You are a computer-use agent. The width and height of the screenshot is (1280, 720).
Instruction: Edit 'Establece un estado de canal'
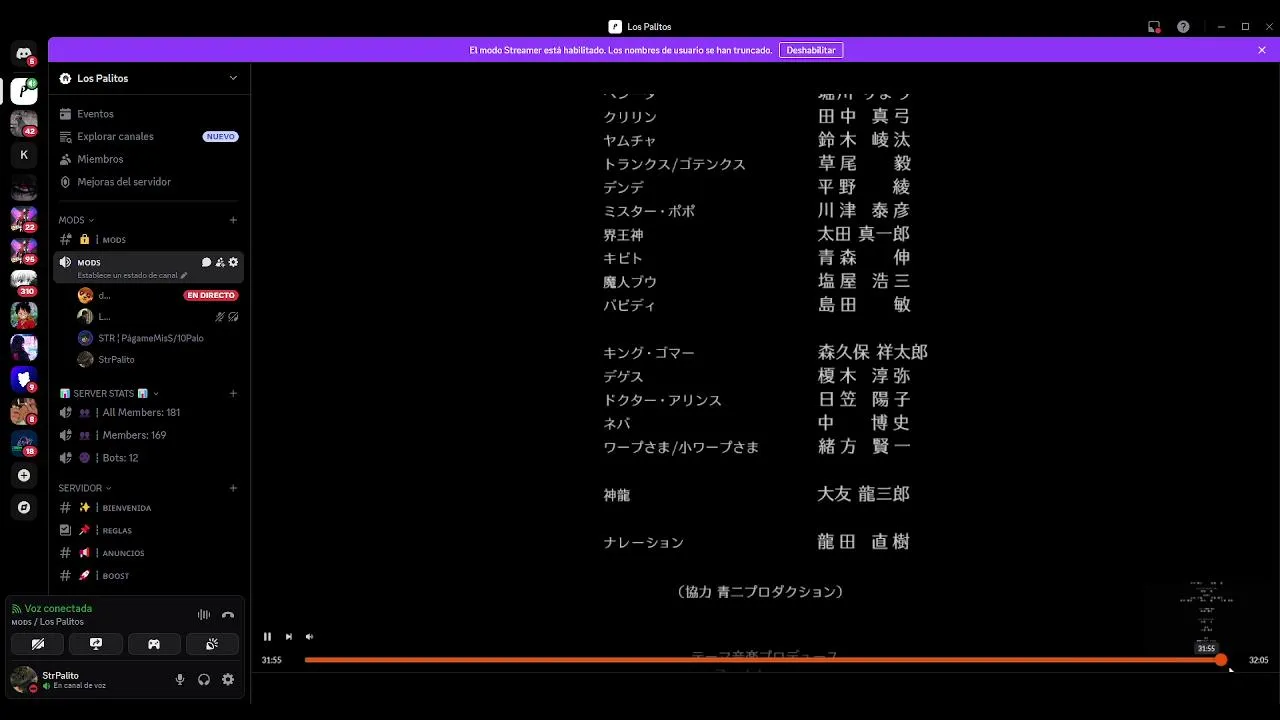pos(132,275)
